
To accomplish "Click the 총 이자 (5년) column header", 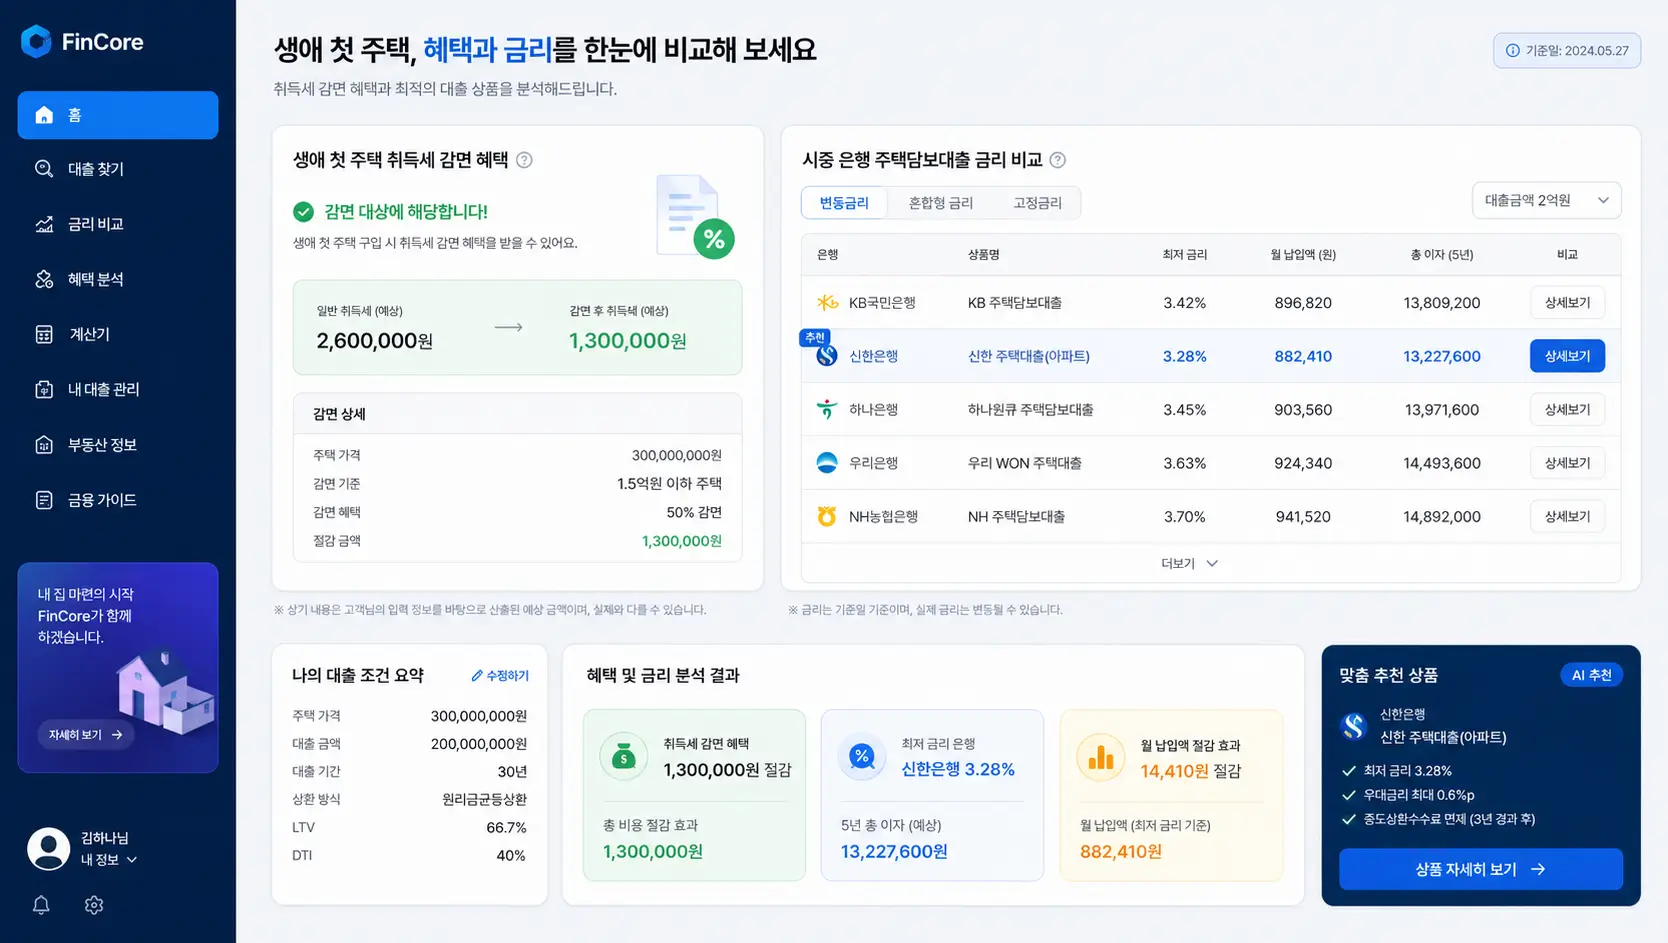I will click(1441, 255).
